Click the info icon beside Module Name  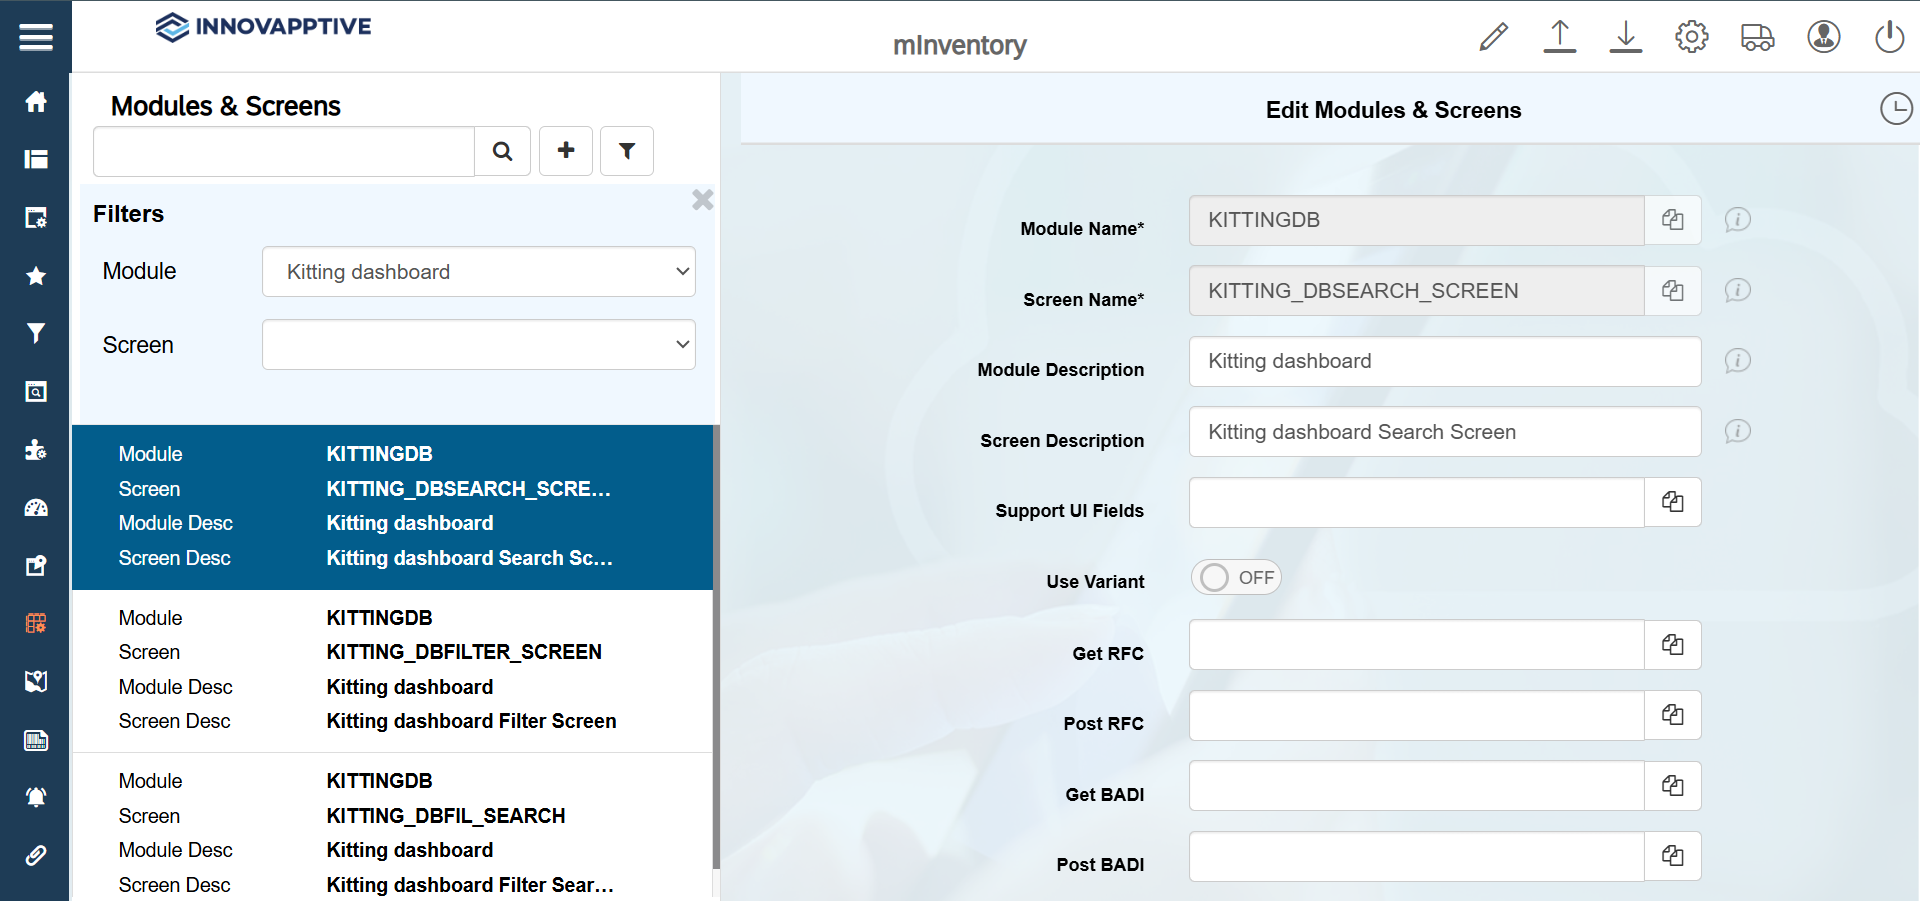1738,220
